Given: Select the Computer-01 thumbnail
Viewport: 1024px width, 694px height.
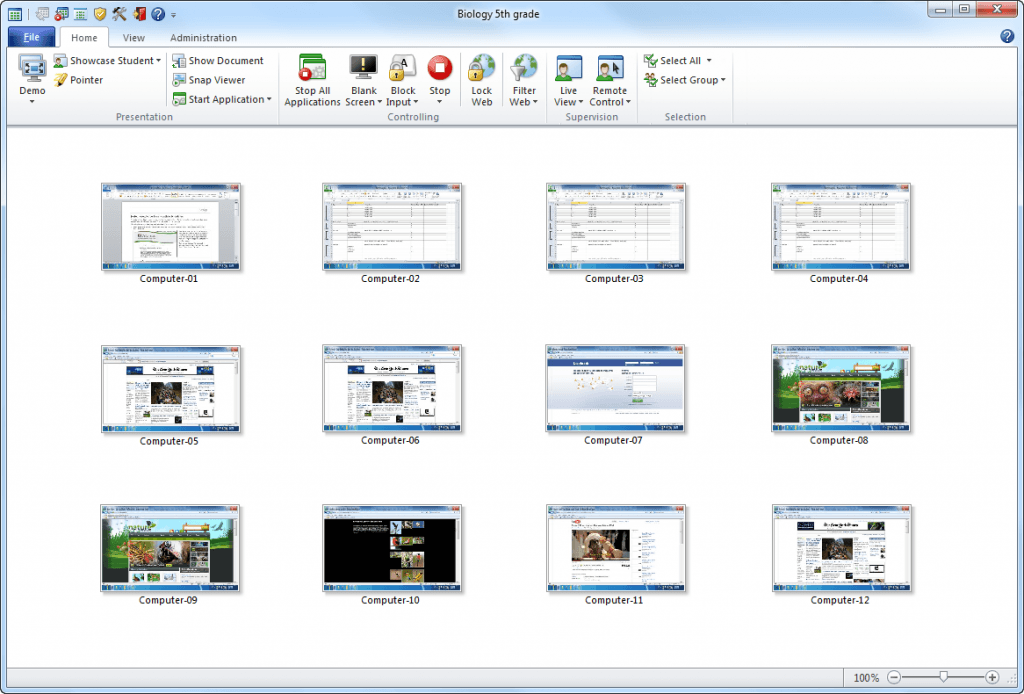Looking at the screenshot, I should (170, 227).
